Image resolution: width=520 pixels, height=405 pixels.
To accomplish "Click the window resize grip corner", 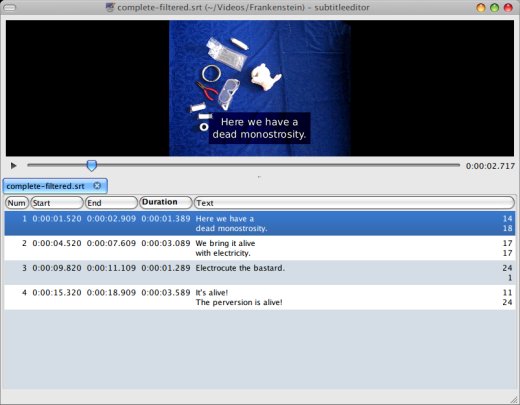I will 514,399.
